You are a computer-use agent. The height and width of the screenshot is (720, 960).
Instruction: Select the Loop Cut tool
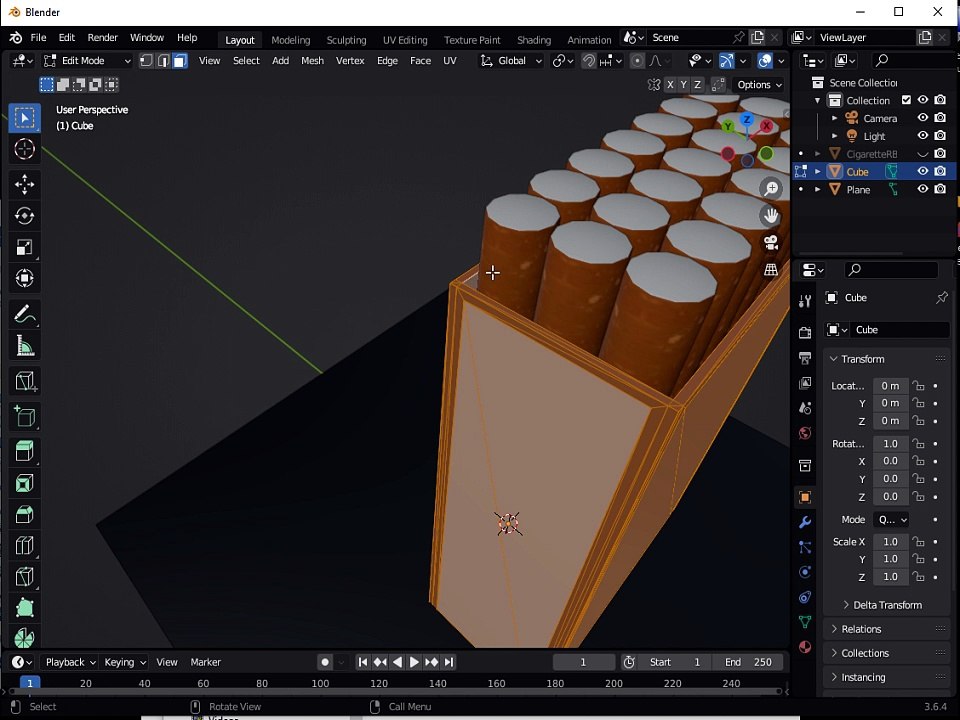(24, 545)
